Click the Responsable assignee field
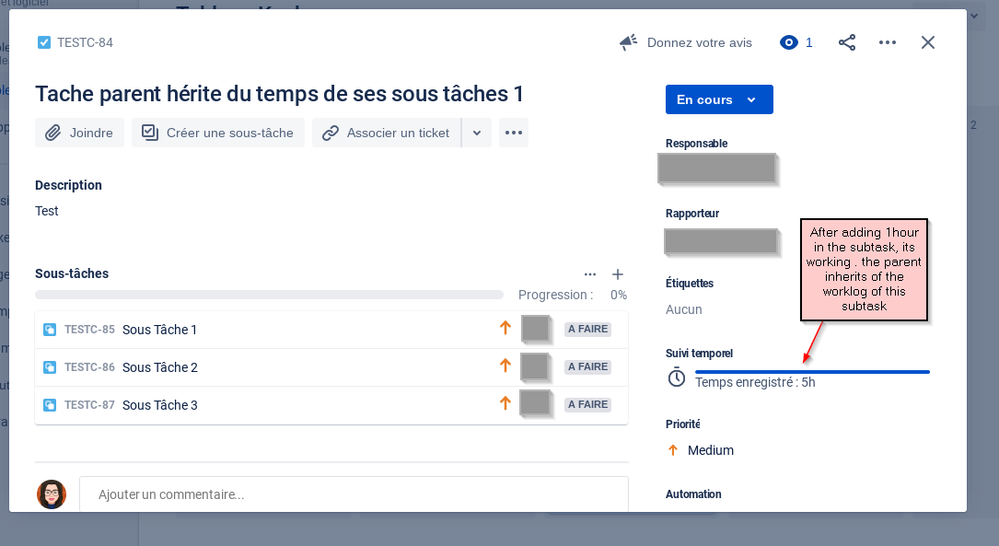Image resolution: width=999 pixels, height=546 pixels. [717, 169]
